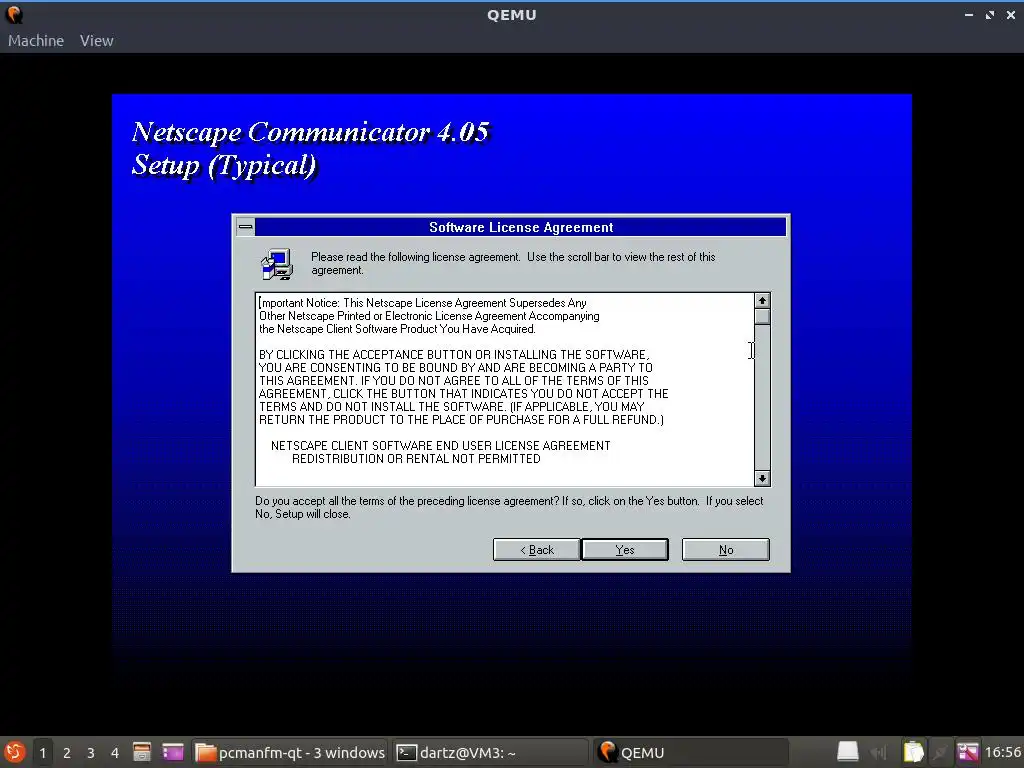The image size is (1024, 768).
Task: Minimize the QEMU window
Action: coord(968,14)
